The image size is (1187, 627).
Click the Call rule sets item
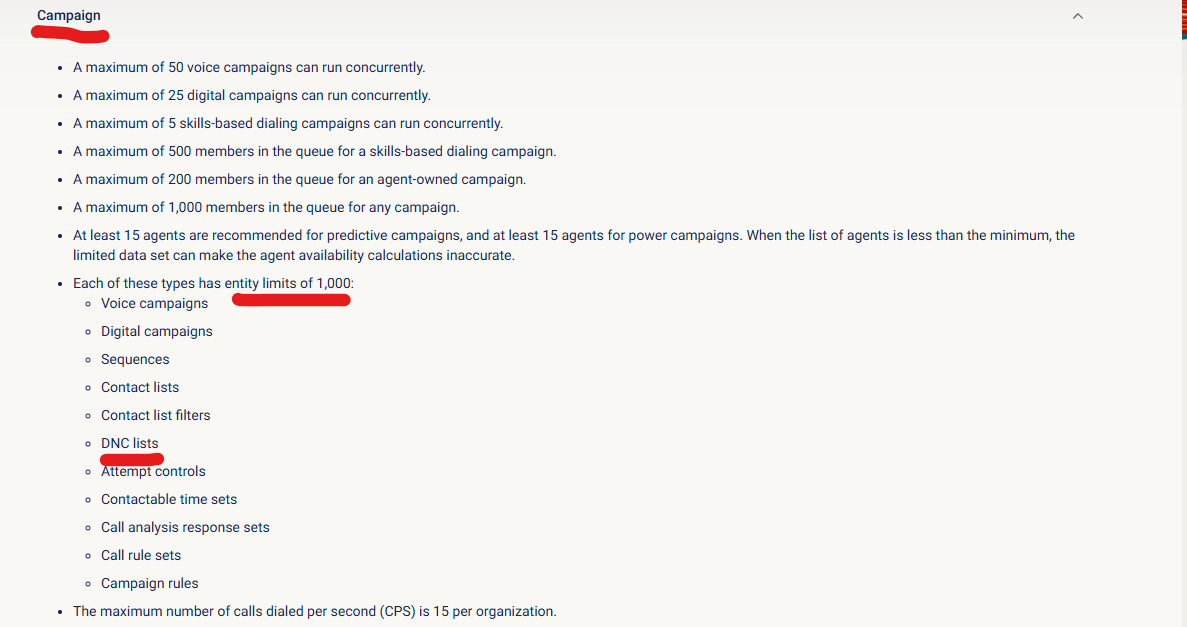(x=141, y=555)
